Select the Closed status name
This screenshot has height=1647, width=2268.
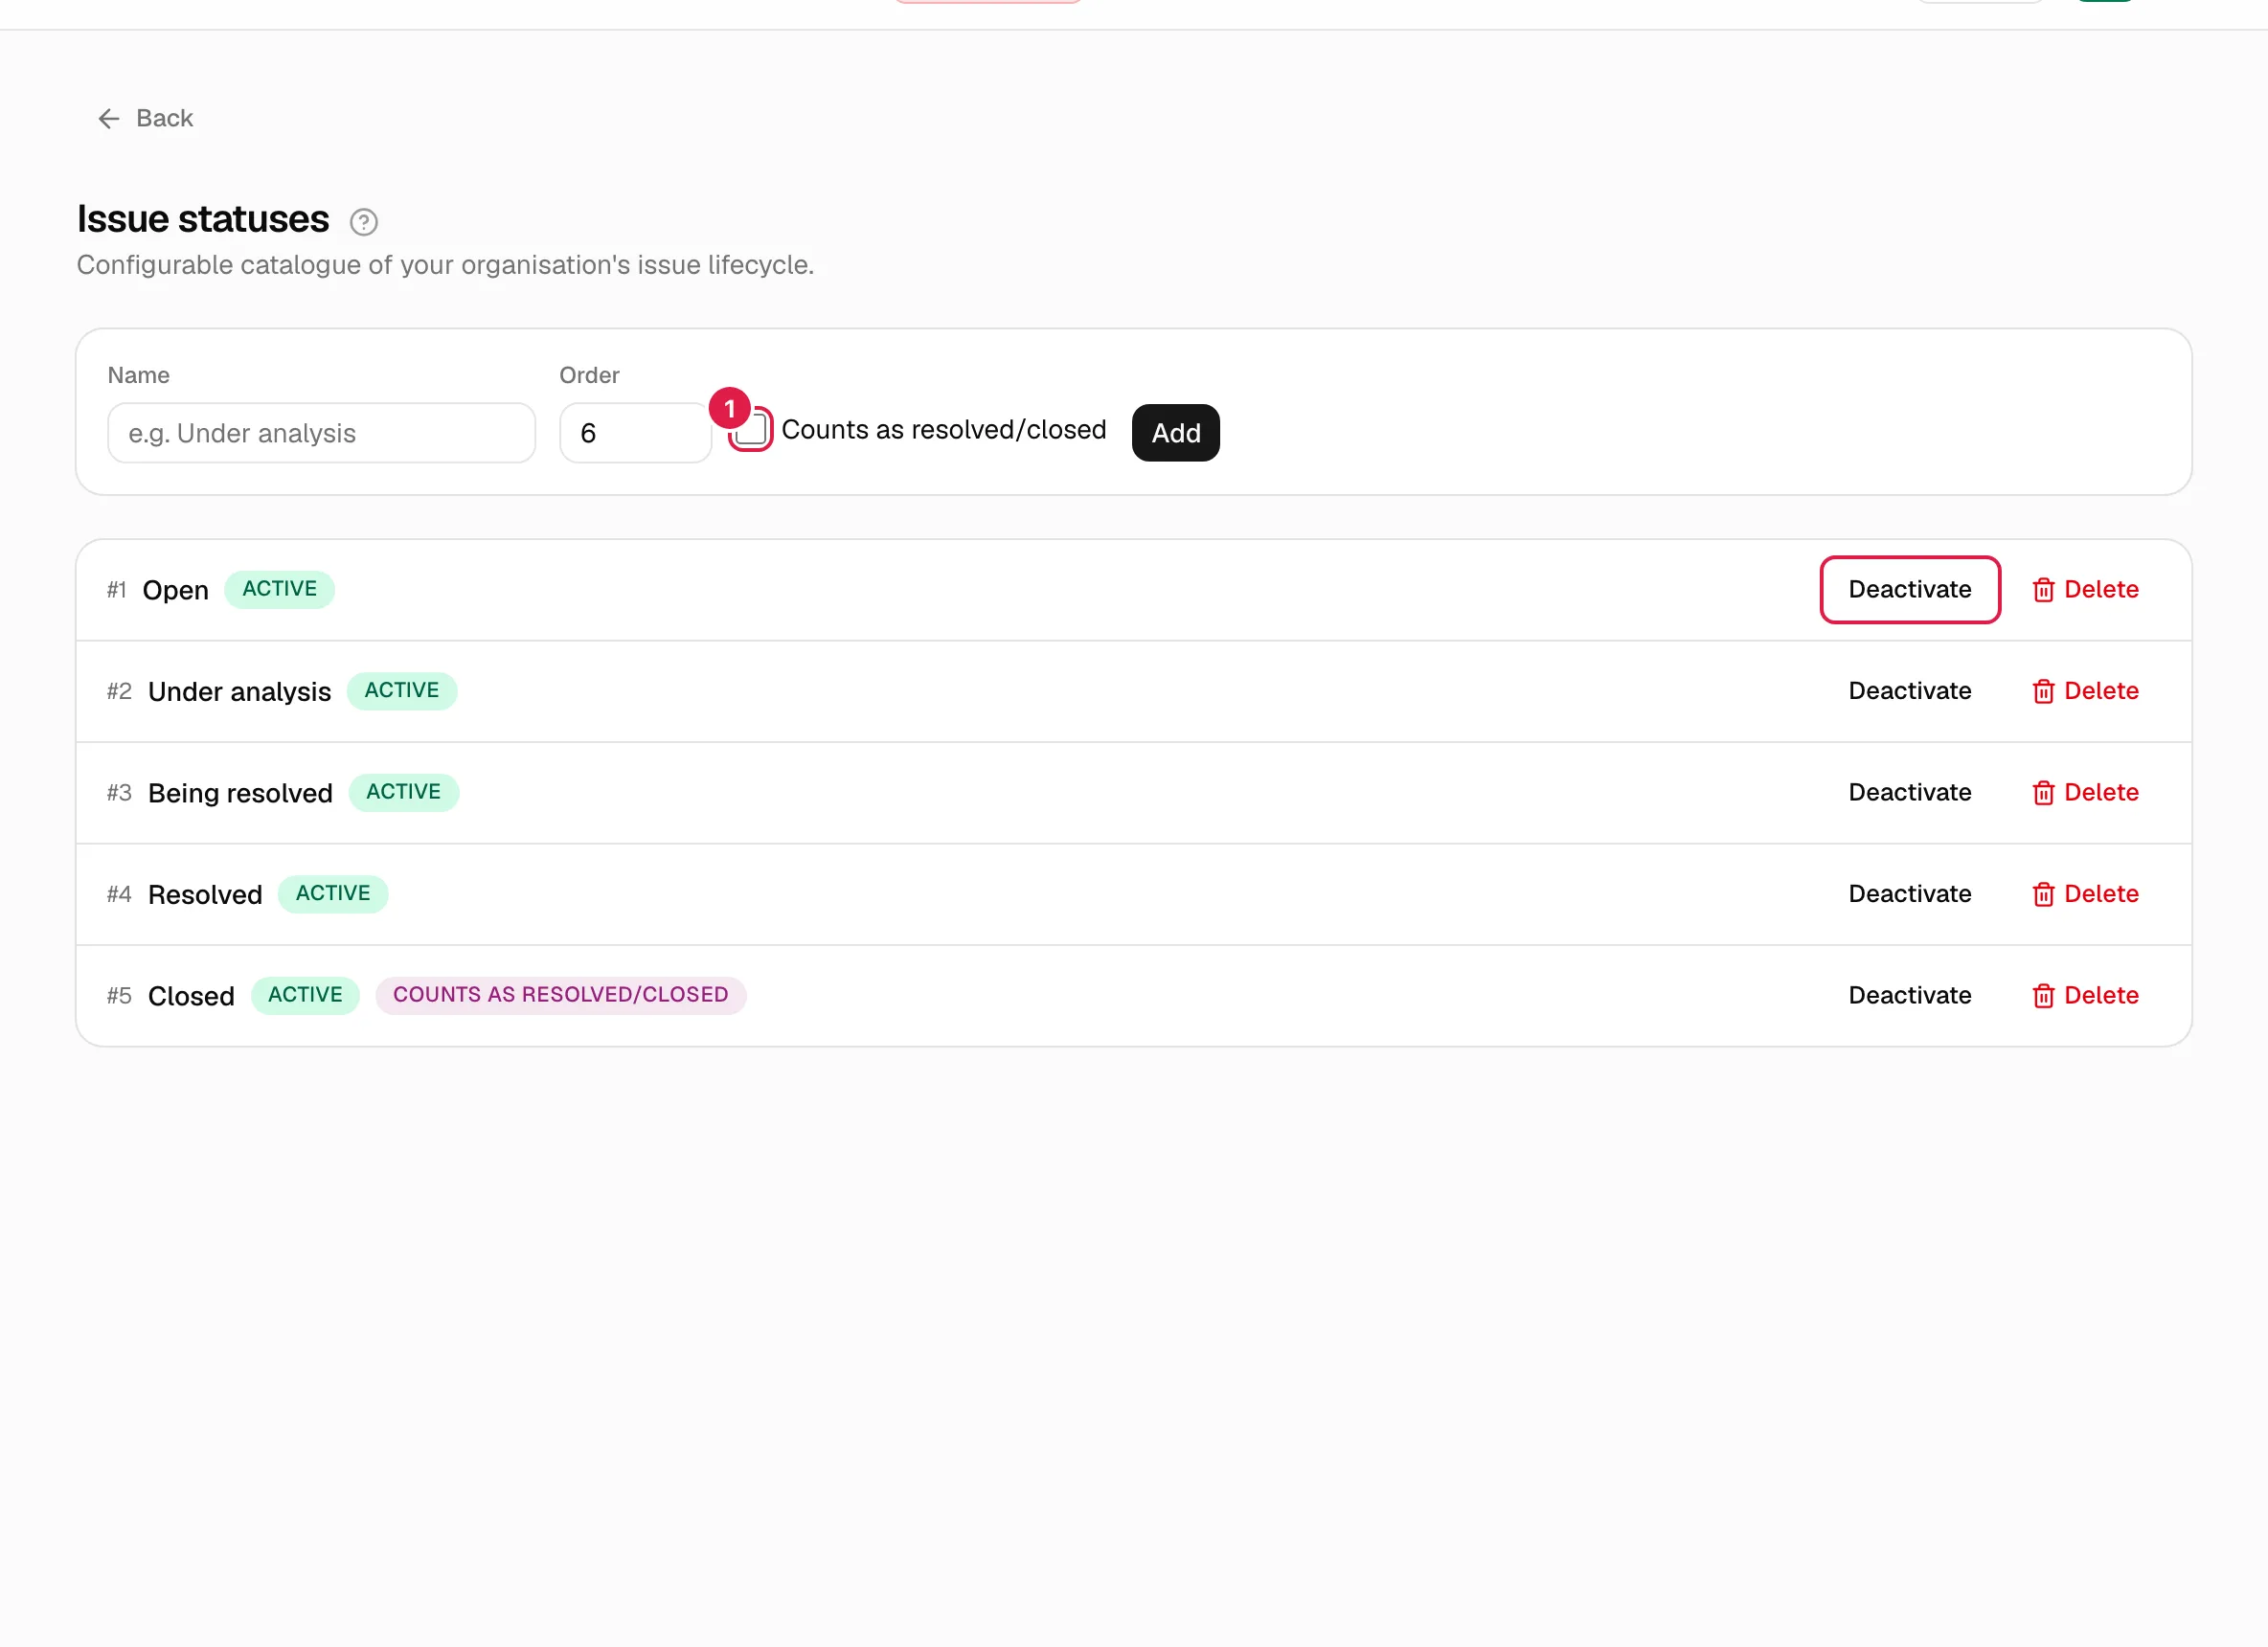point(191,996)
